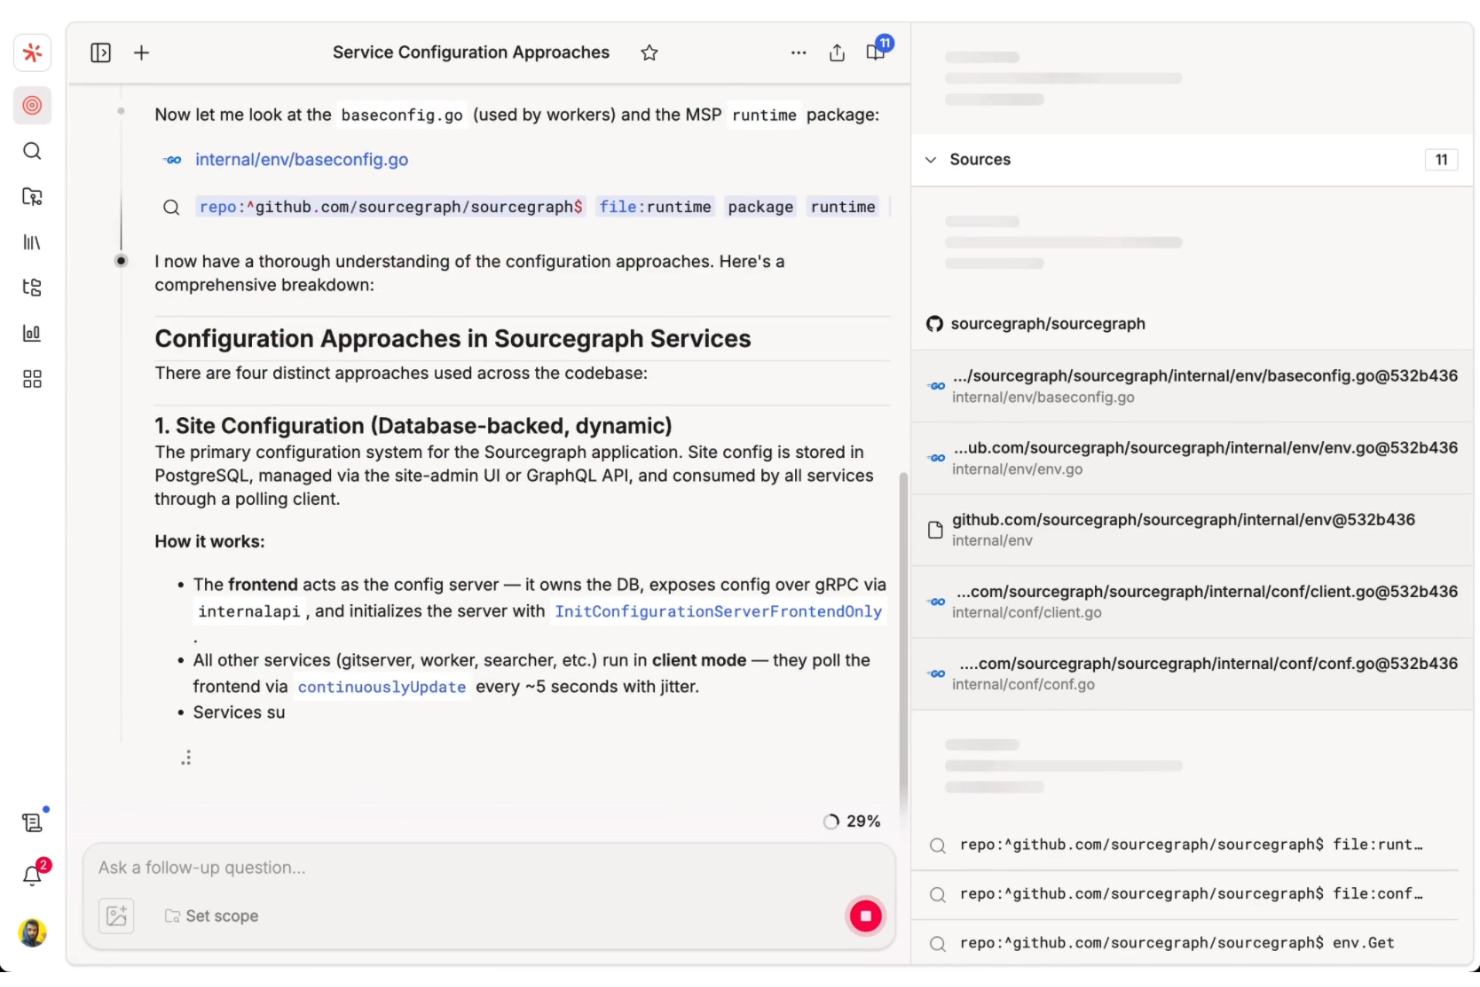Open the internal/env@532b436 directory source
This screenshot has width=1480, height=987.
click(1192, 530)
